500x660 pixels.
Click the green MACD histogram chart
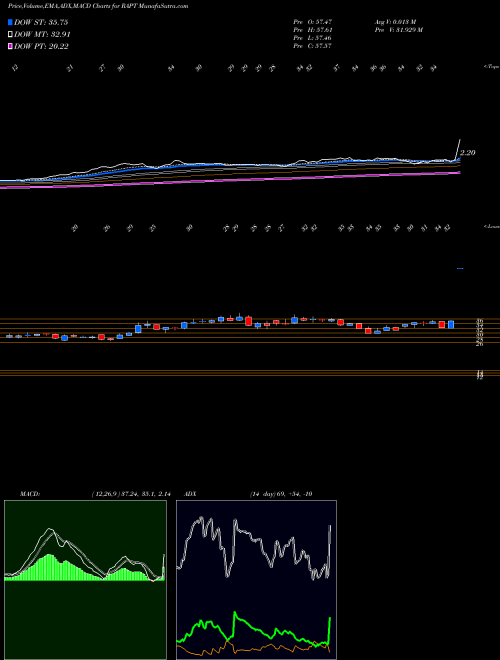[x=85, y=580]
